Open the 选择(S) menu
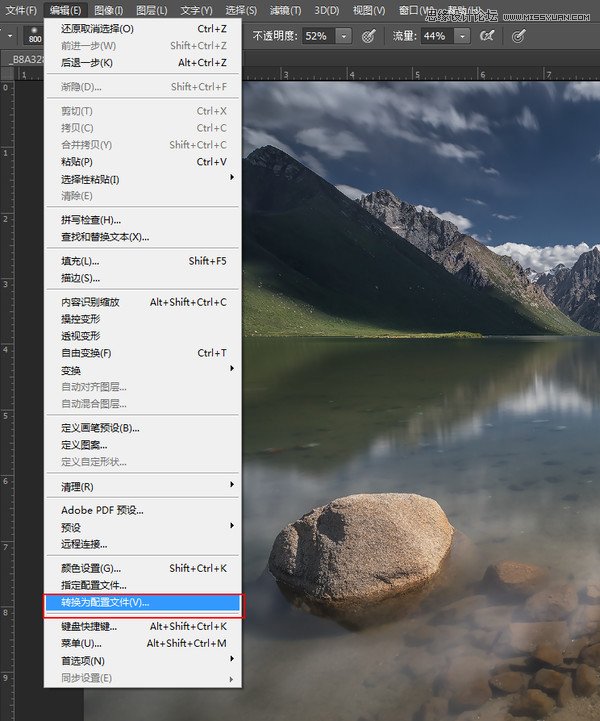Screen dimensions: 600x721 click(241, 10)
